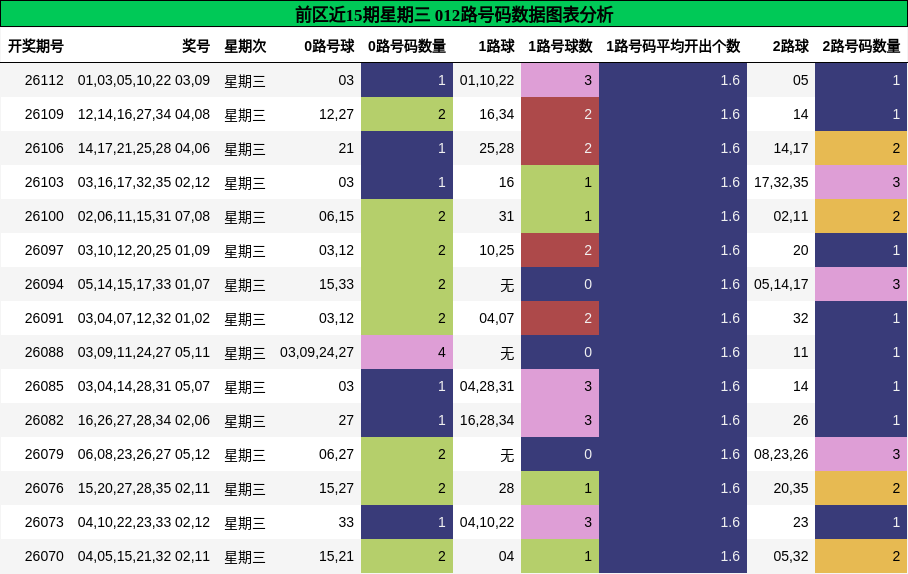Select the 2路球 cell 05,32
This screenshot has height=574, width=908.
point(791,556)
